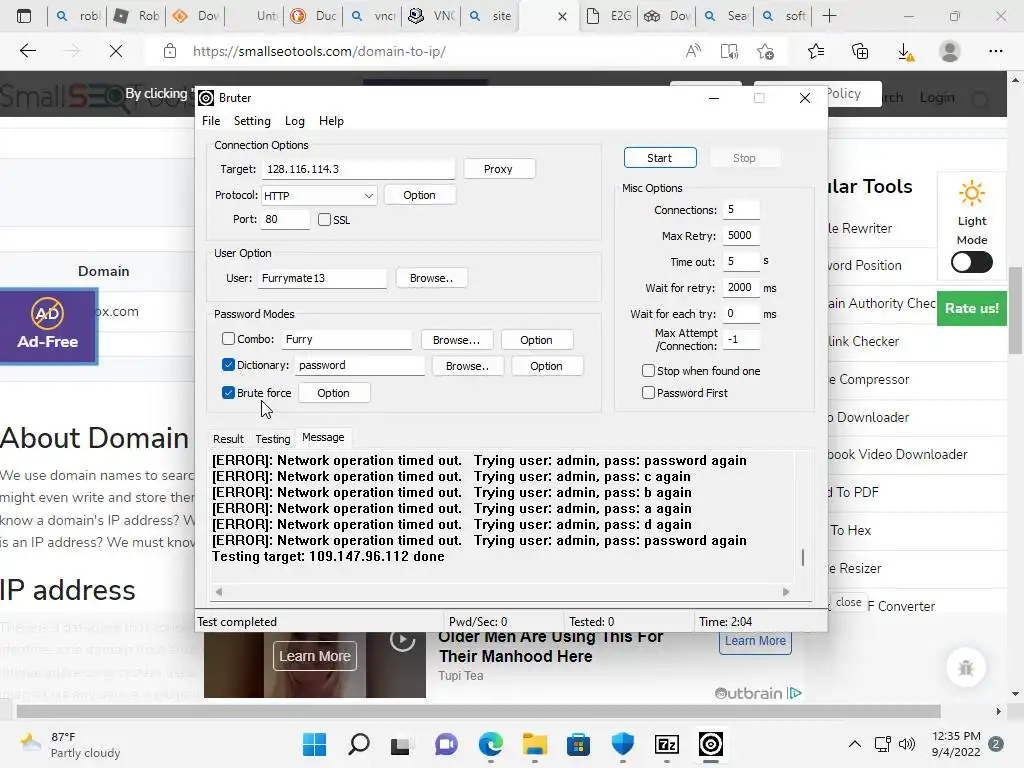
Task: Click the Read aloud icon in Edge
Action: pyautogui.click(x=693, y=51)
